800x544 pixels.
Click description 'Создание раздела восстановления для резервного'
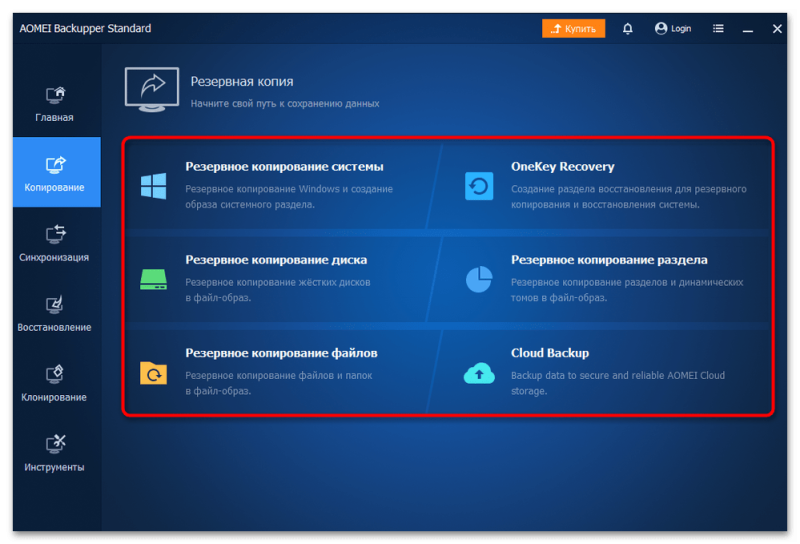click(x=629, y=189)
